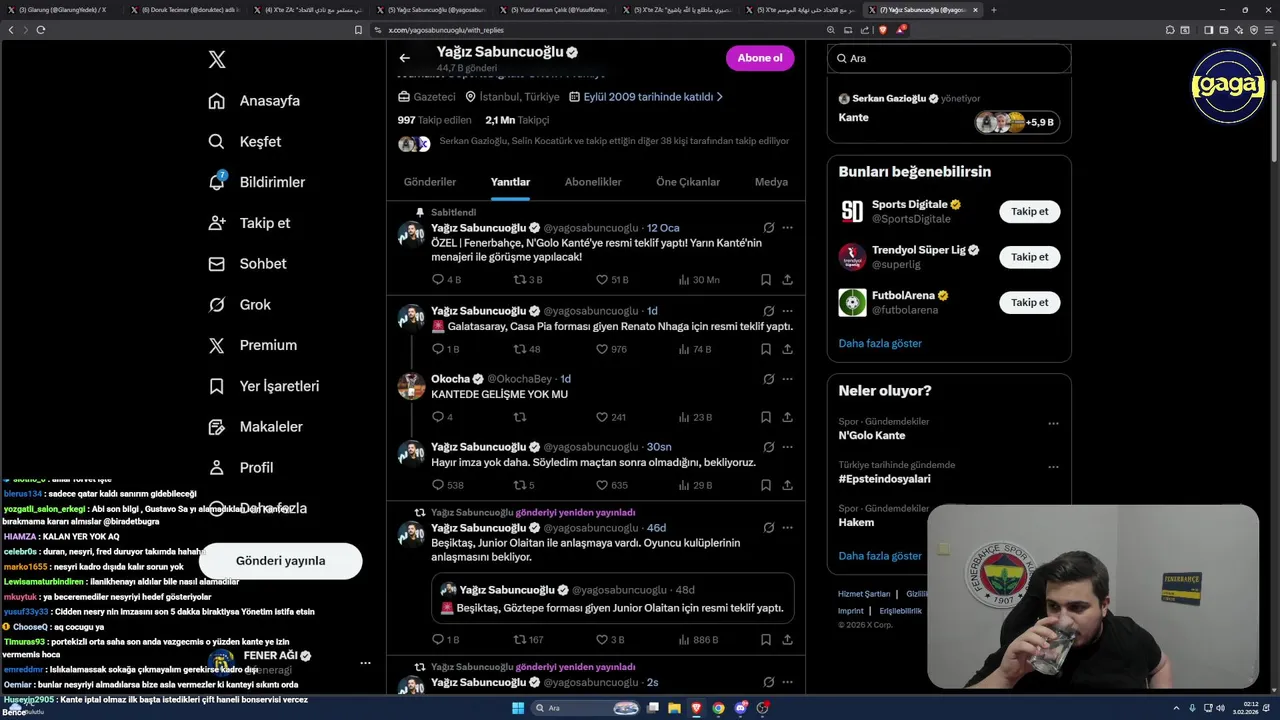Bookmark the 'Hayır imza yok daha' reply
The height and width of the screenshot is (720, 1280).
click(x=765, y=485)
